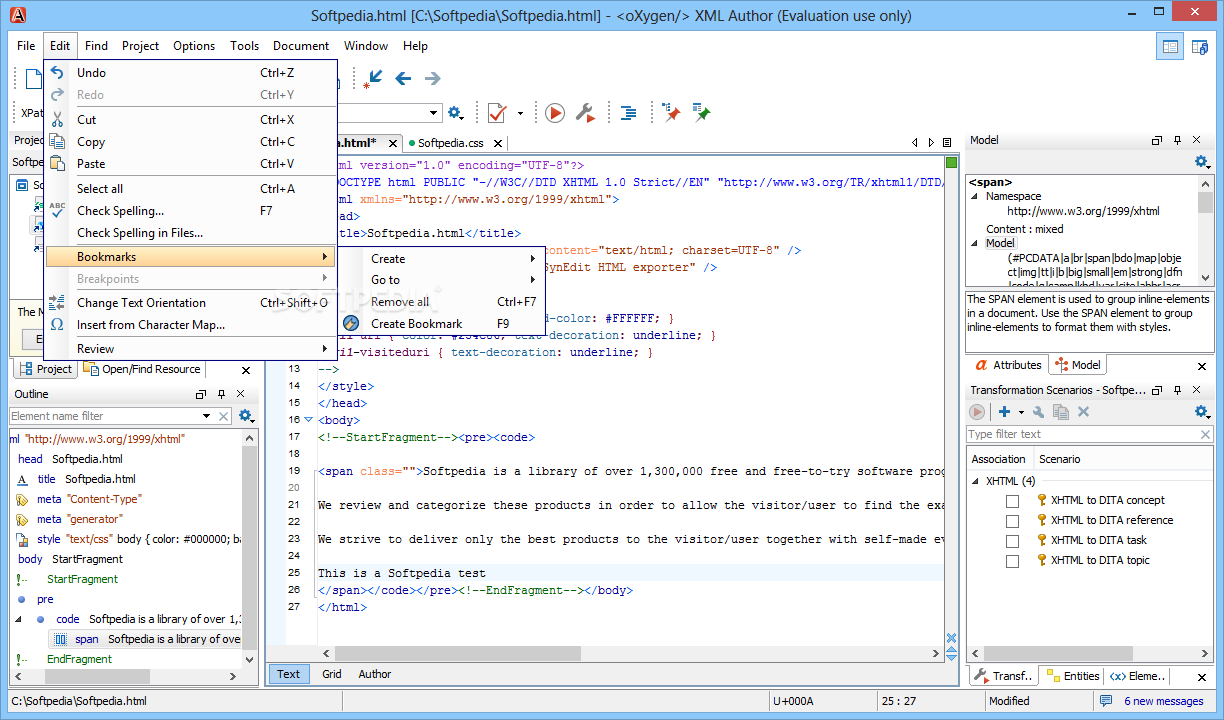This screenshot has height=720, width=1224.
Task: Open the New scenario plus dropdown arrow
Action: [x=1021, y=413]
